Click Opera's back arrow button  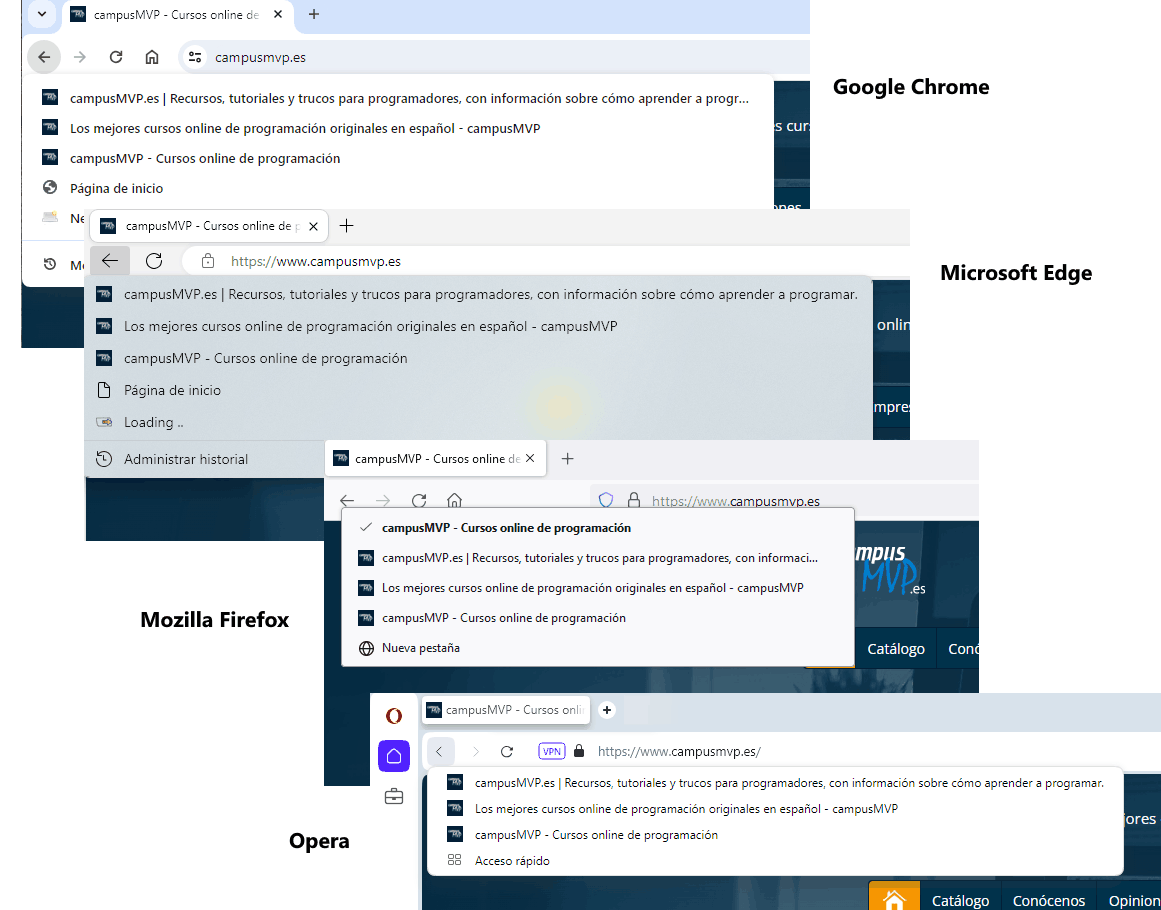point(440,751)
